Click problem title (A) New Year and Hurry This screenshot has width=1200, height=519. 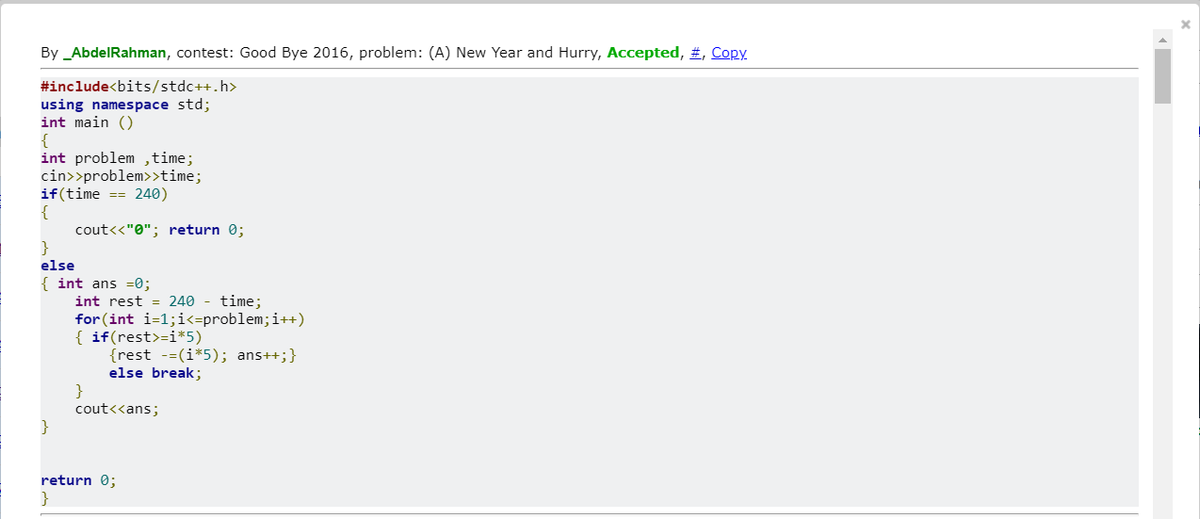click(x=512, y=53)
